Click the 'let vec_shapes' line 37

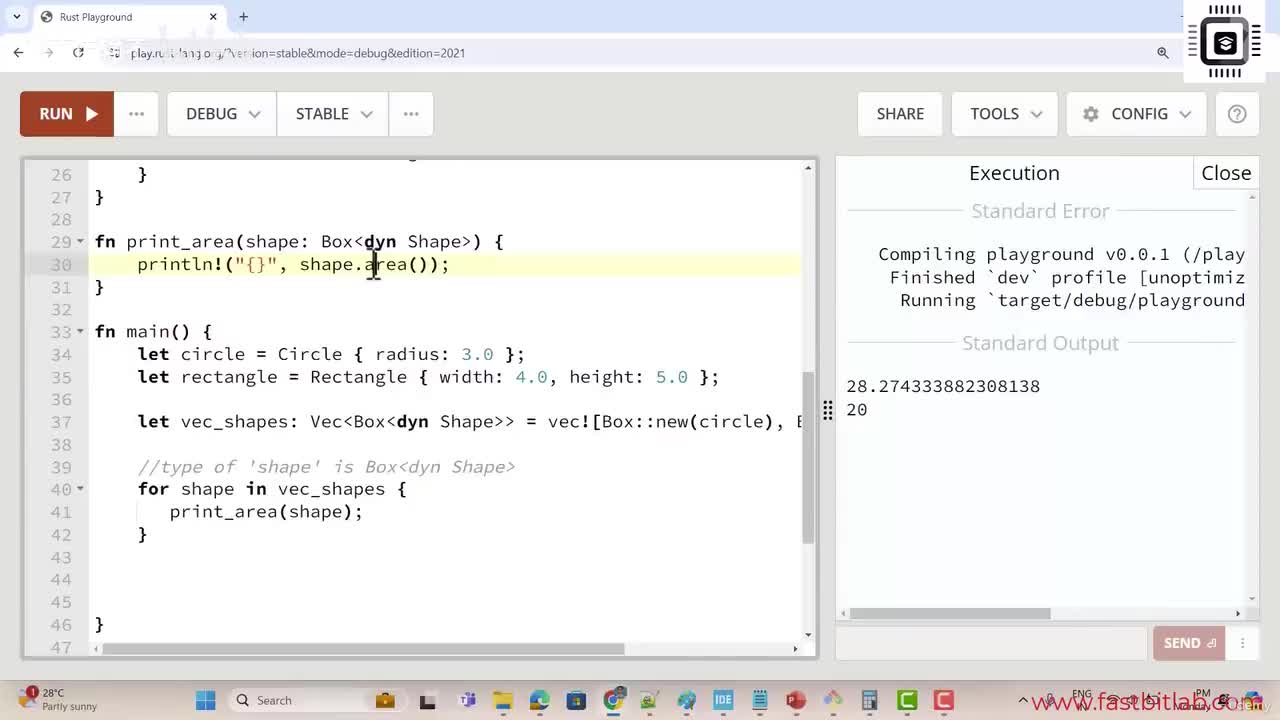tap(470, 422)
